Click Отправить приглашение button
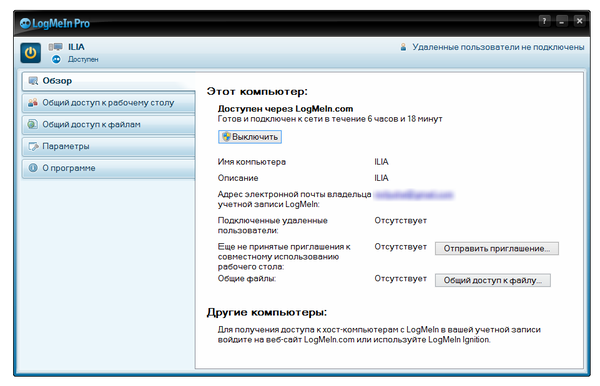The height and width of the screenshot is (386, 600). (x=497, y=249)
